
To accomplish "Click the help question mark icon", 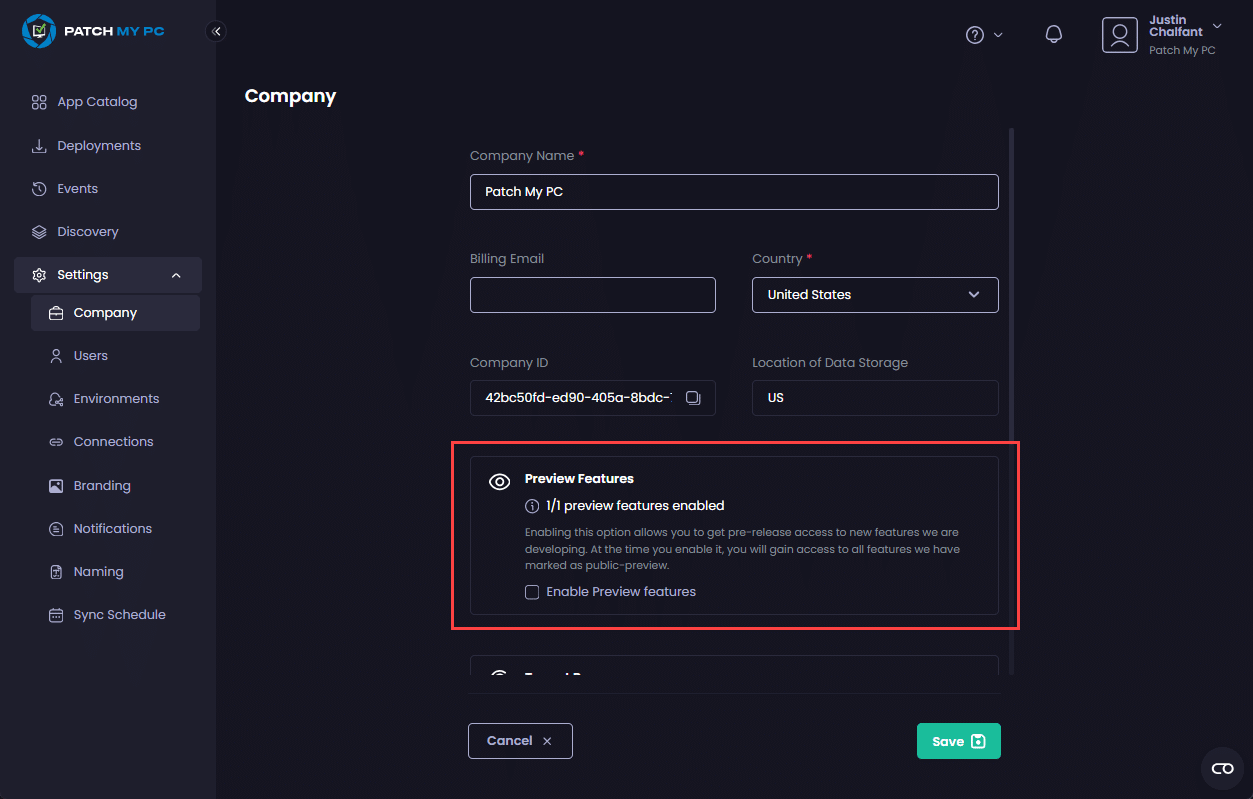I will click(975, 35).
